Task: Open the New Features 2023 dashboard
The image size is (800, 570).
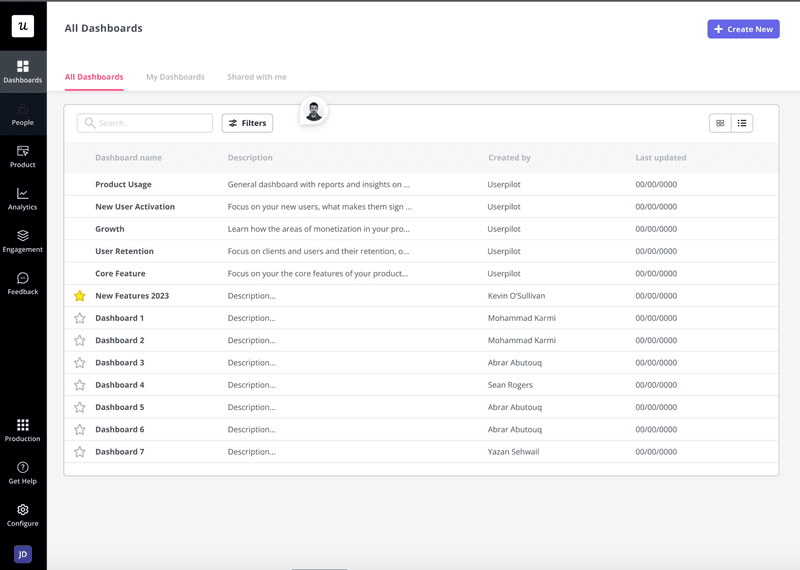Action: click(132, 296)
